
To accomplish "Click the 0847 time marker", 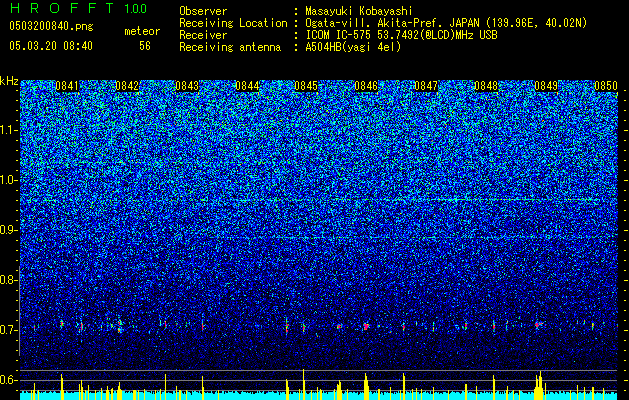I will click(x=426, y=86).
